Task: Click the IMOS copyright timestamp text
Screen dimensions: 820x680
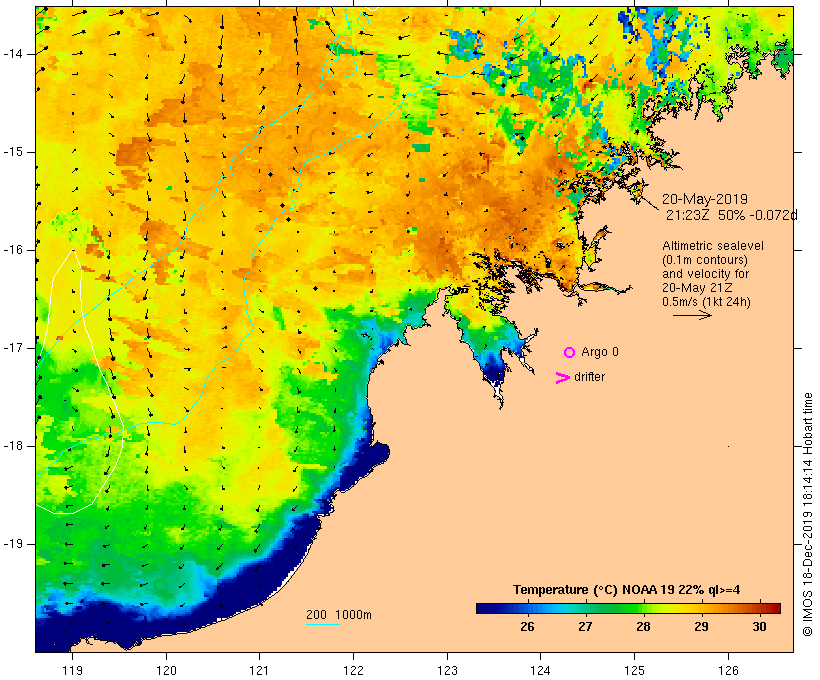Action: tap(808, 514)
